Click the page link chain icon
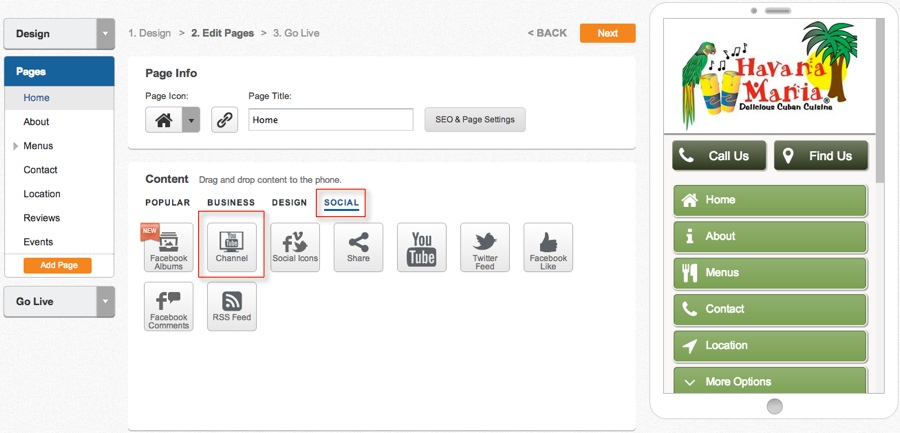The width and height of the screenshot is (900, 433). coord(224,120)
